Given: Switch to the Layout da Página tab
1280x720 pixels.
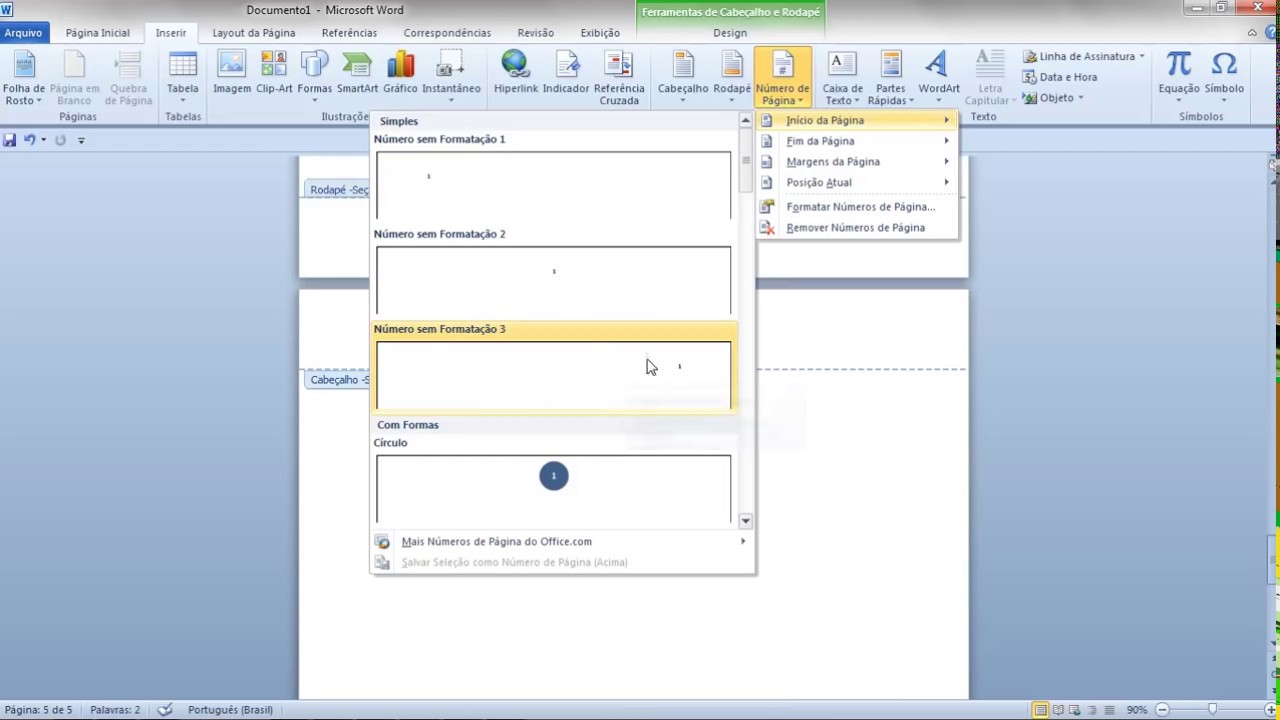Looking at the screenshot, I should coord(254,33).
